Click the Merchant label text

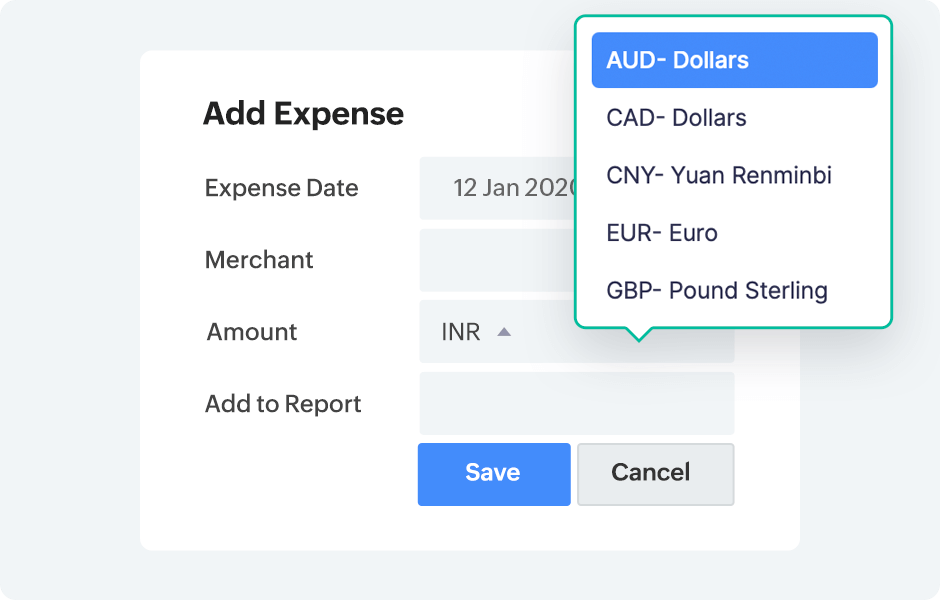point(259,260)
